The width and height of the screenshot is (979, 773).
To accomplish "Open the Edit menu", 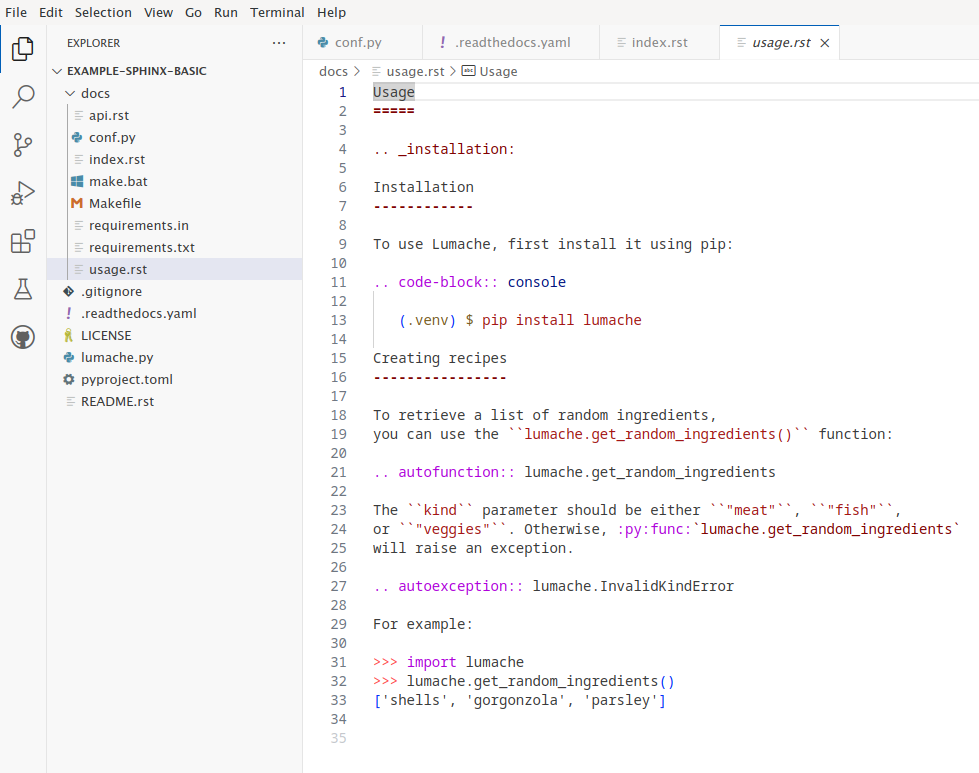I will (51, 12).
